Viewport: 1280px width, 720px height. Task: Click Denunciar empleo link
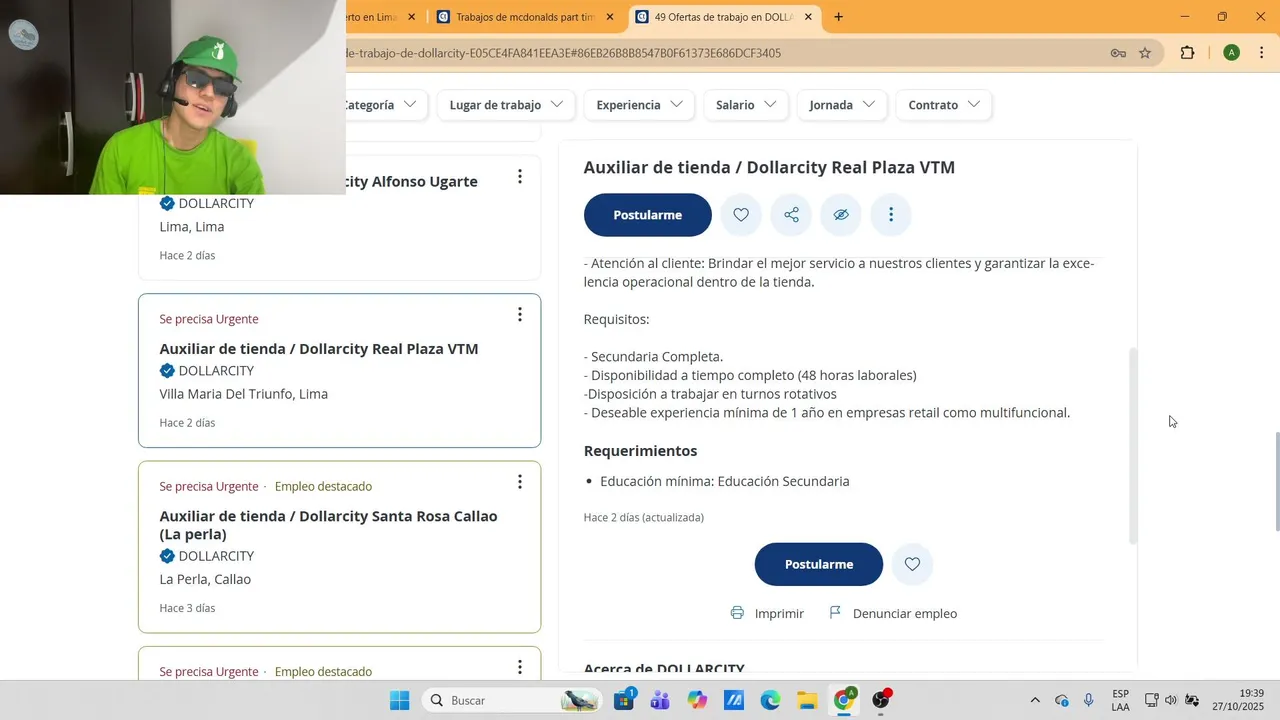point(905,614)
